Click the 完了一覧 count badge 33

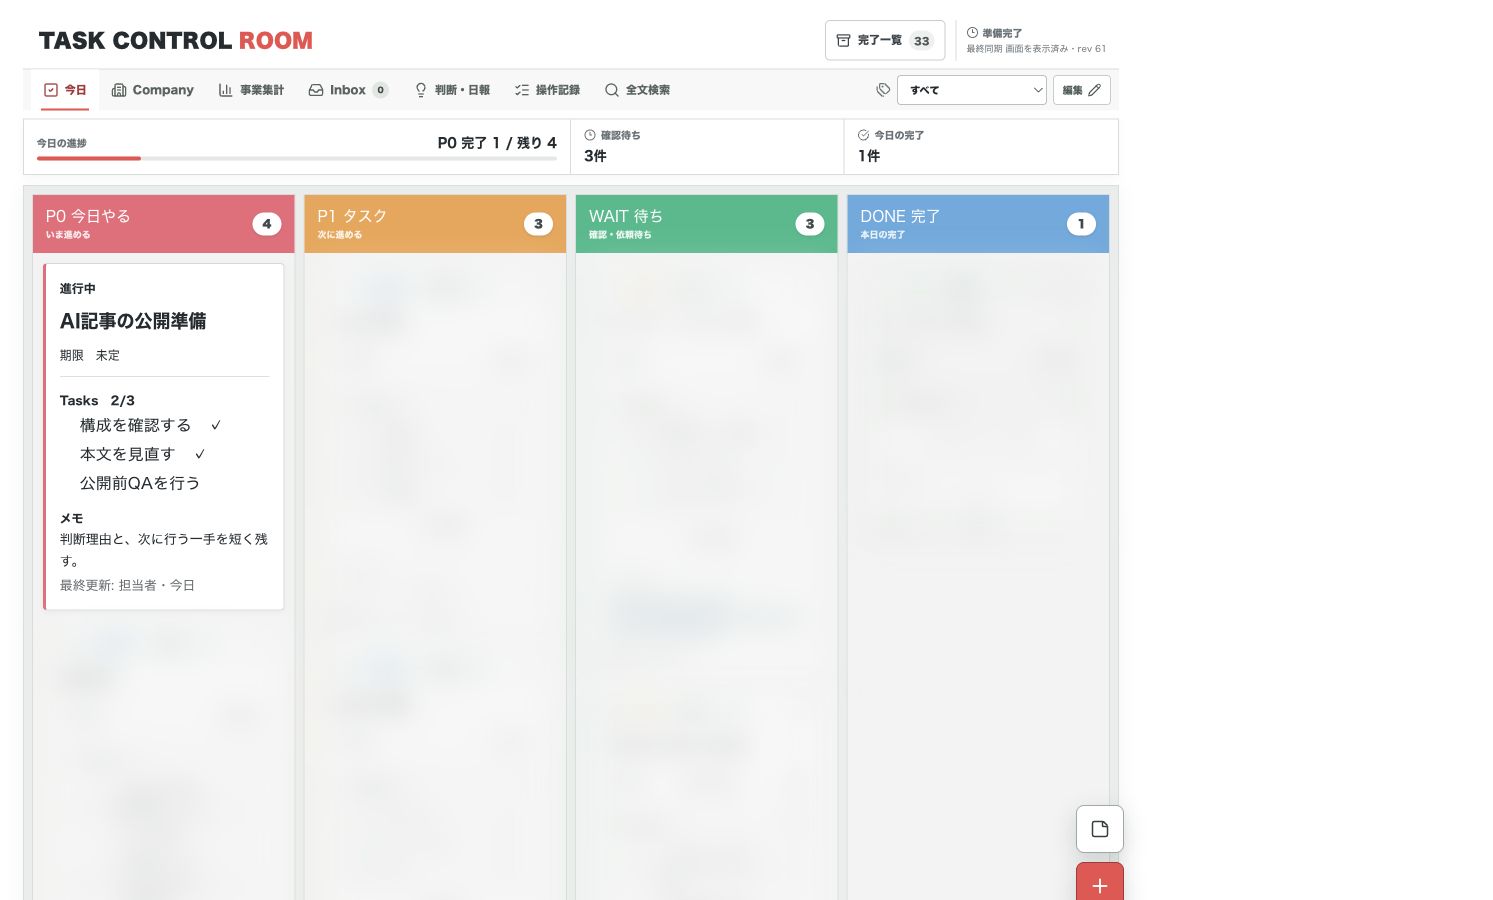(921, 41)
